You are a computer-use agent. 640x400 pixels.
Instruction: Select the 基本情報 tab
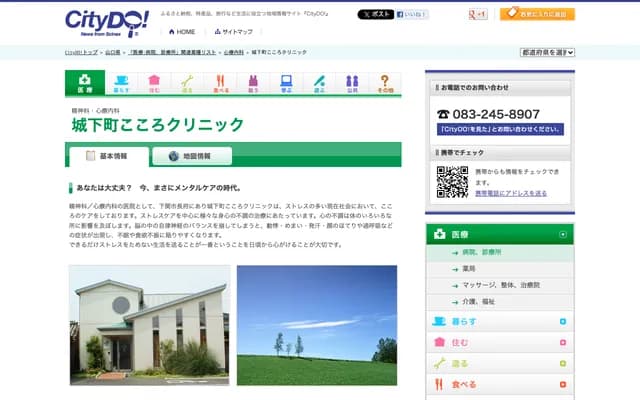coord(108,156)
